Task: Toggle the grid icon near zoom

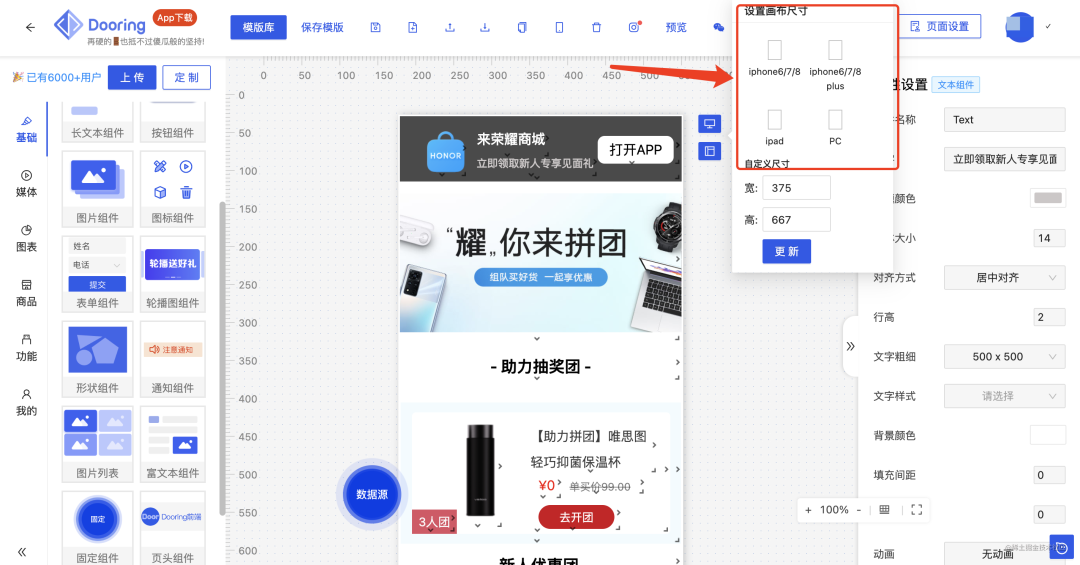Action: (884, 510)
